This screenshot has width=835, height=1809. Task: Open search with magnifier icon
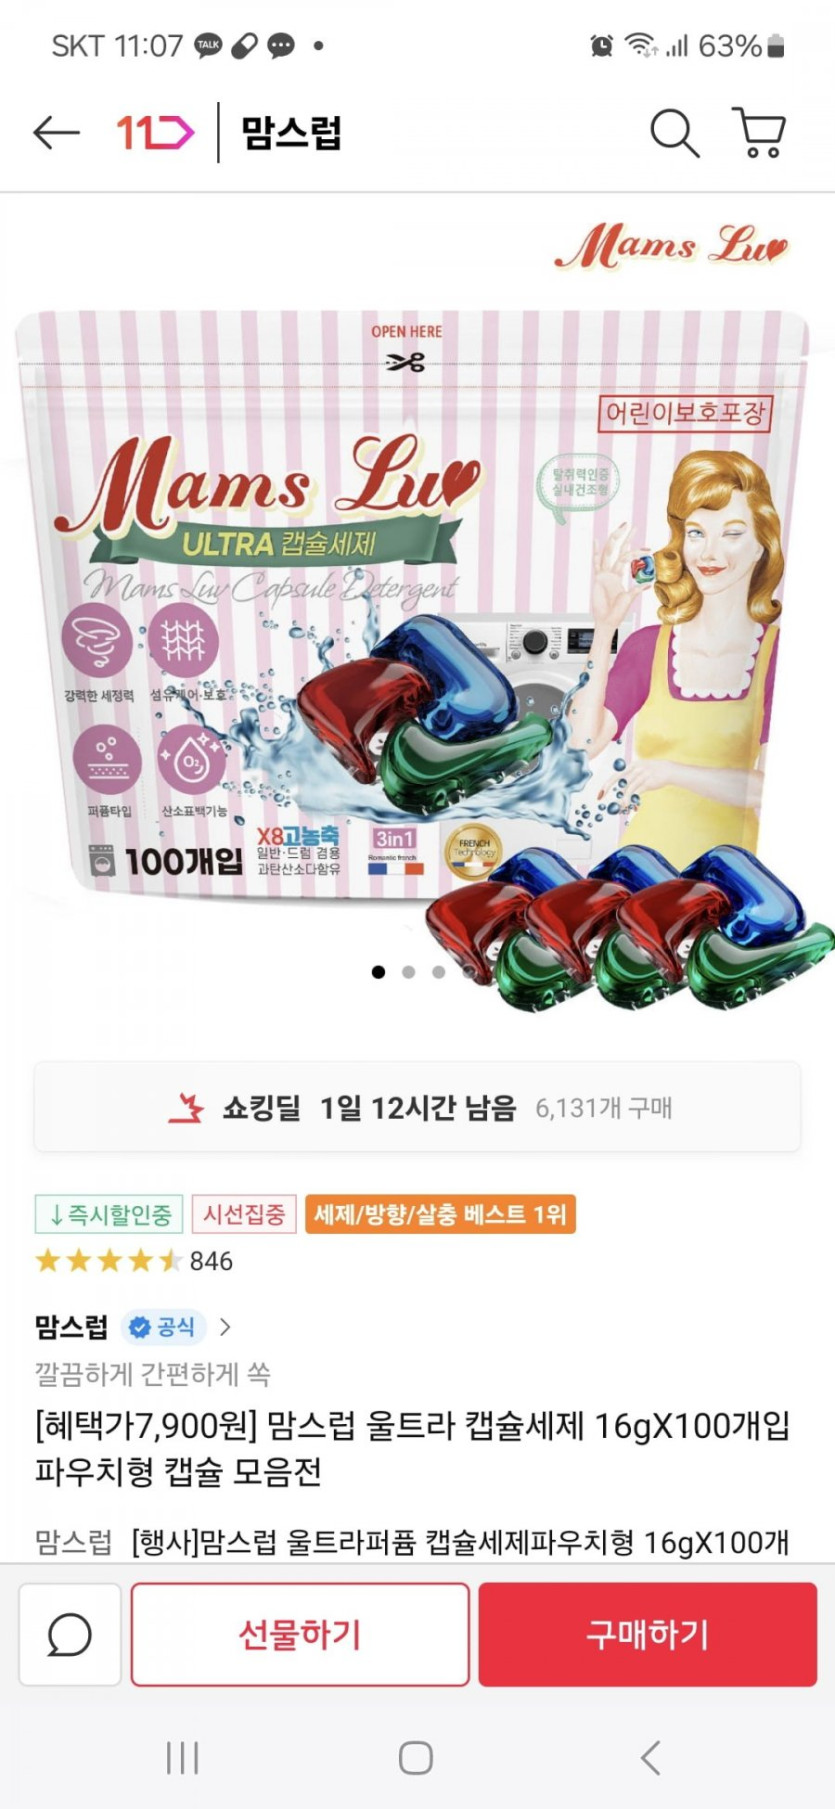tap(674, 132)
